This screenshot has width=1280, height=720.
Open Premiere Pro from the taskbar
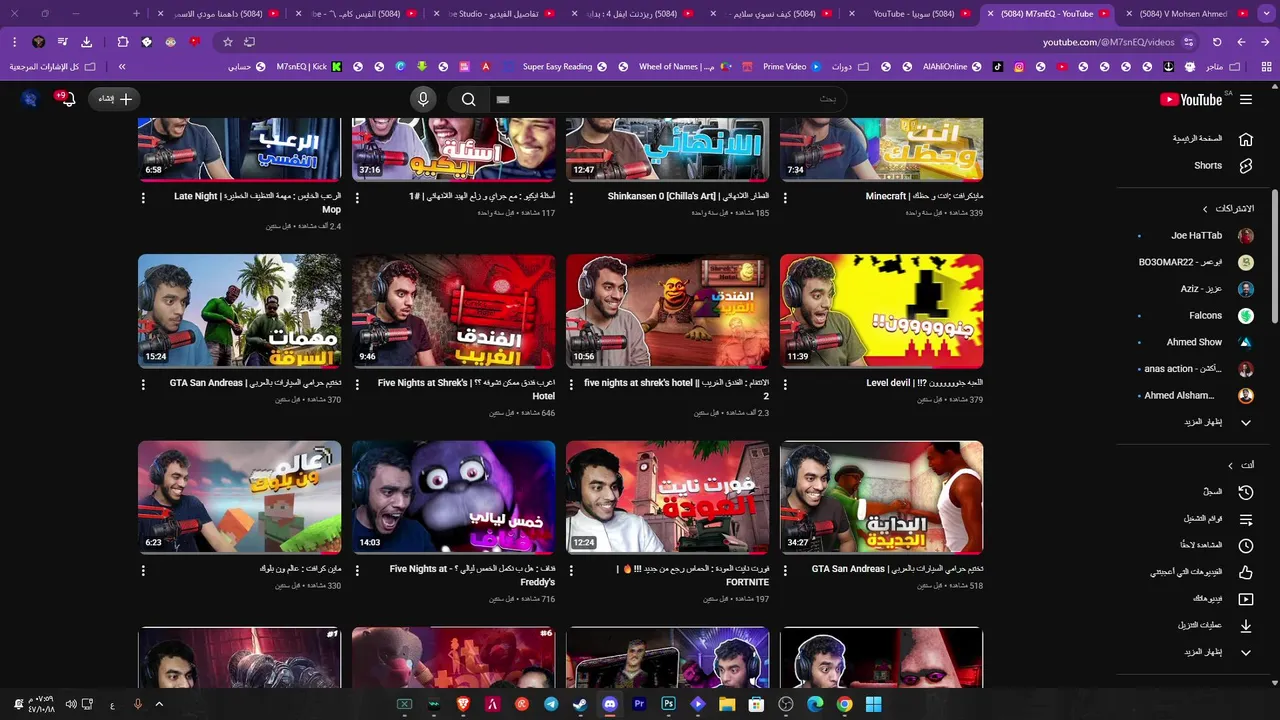click(x=639, y=704)
